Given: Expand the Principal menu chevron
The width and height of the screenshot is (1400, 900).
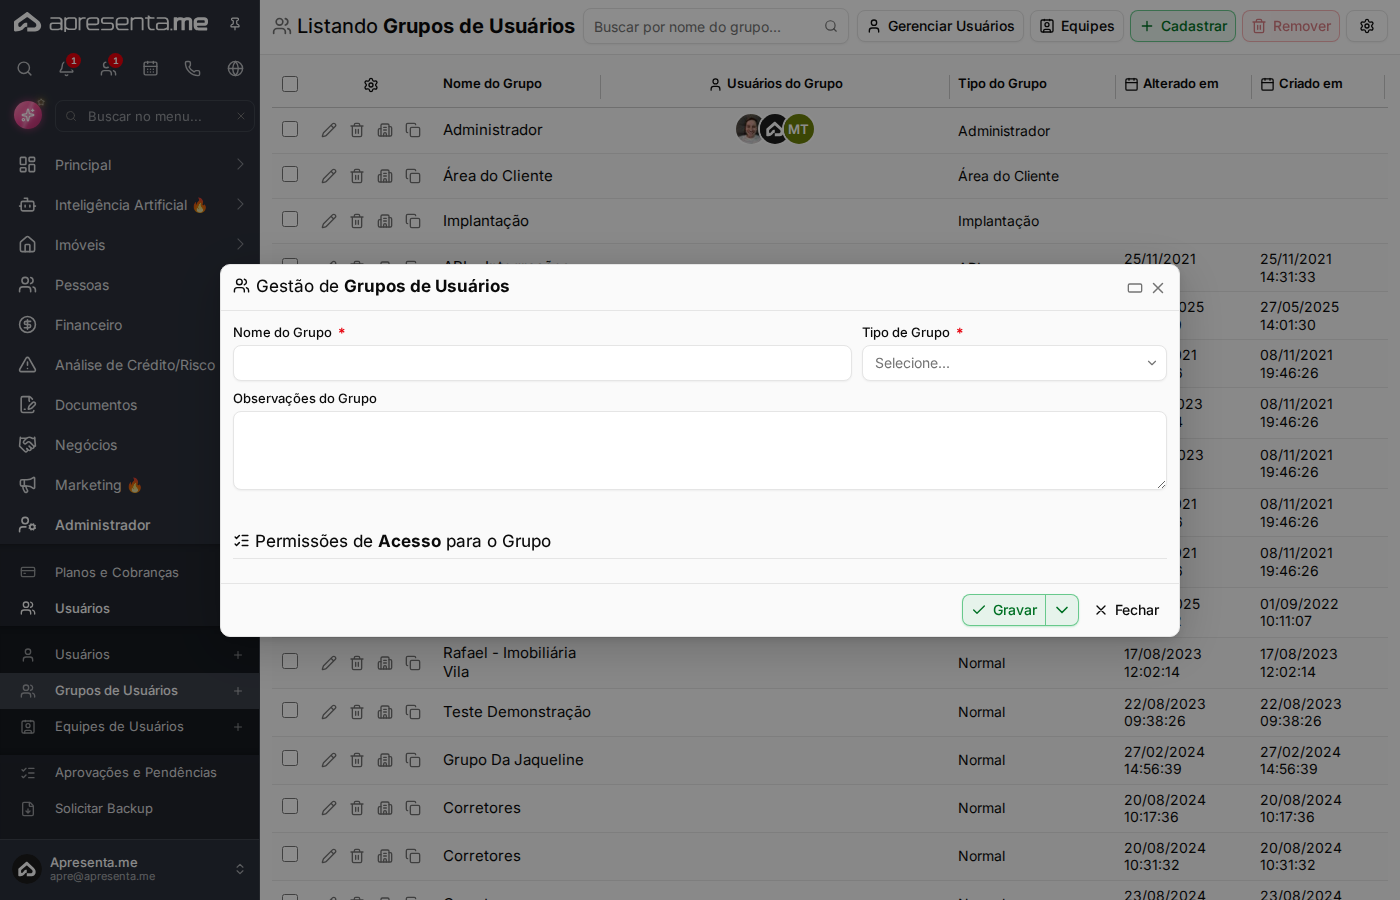Looking at the screenshot, I should [x=240, y=164].
